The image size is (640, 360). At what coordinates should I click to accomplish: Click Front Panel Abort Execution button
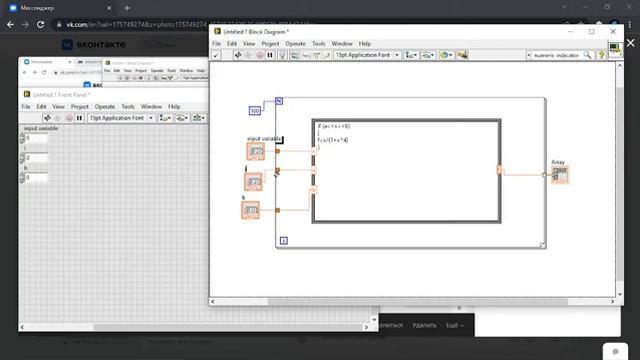(69, 118)
